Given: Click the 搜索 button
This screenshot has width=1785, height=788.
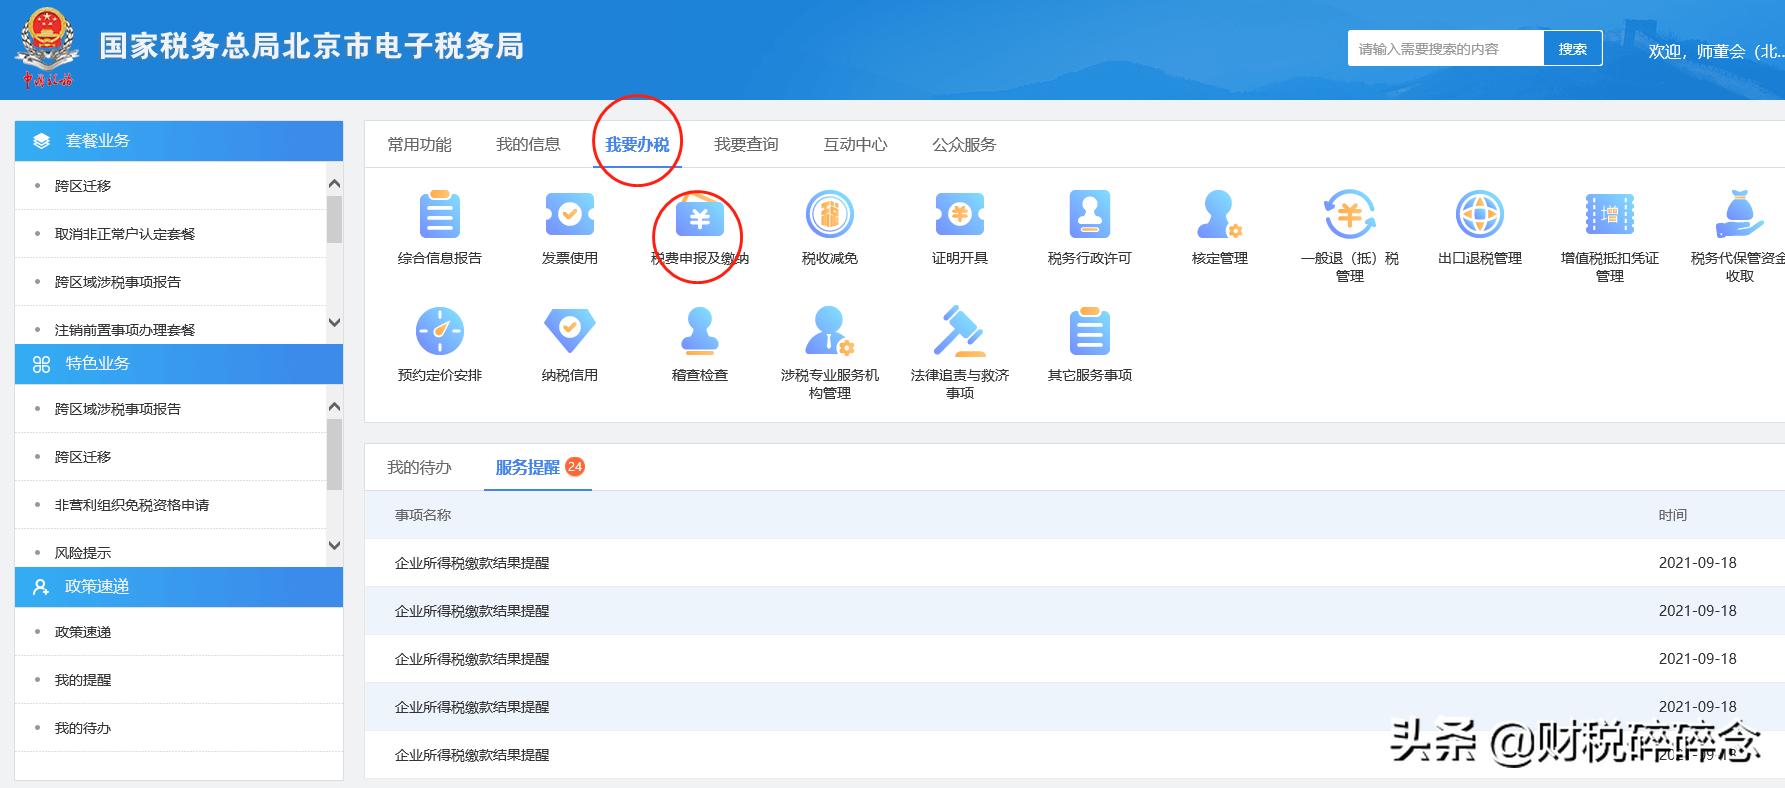Looking at the screenshot, I should click(x=1572, y=48).
